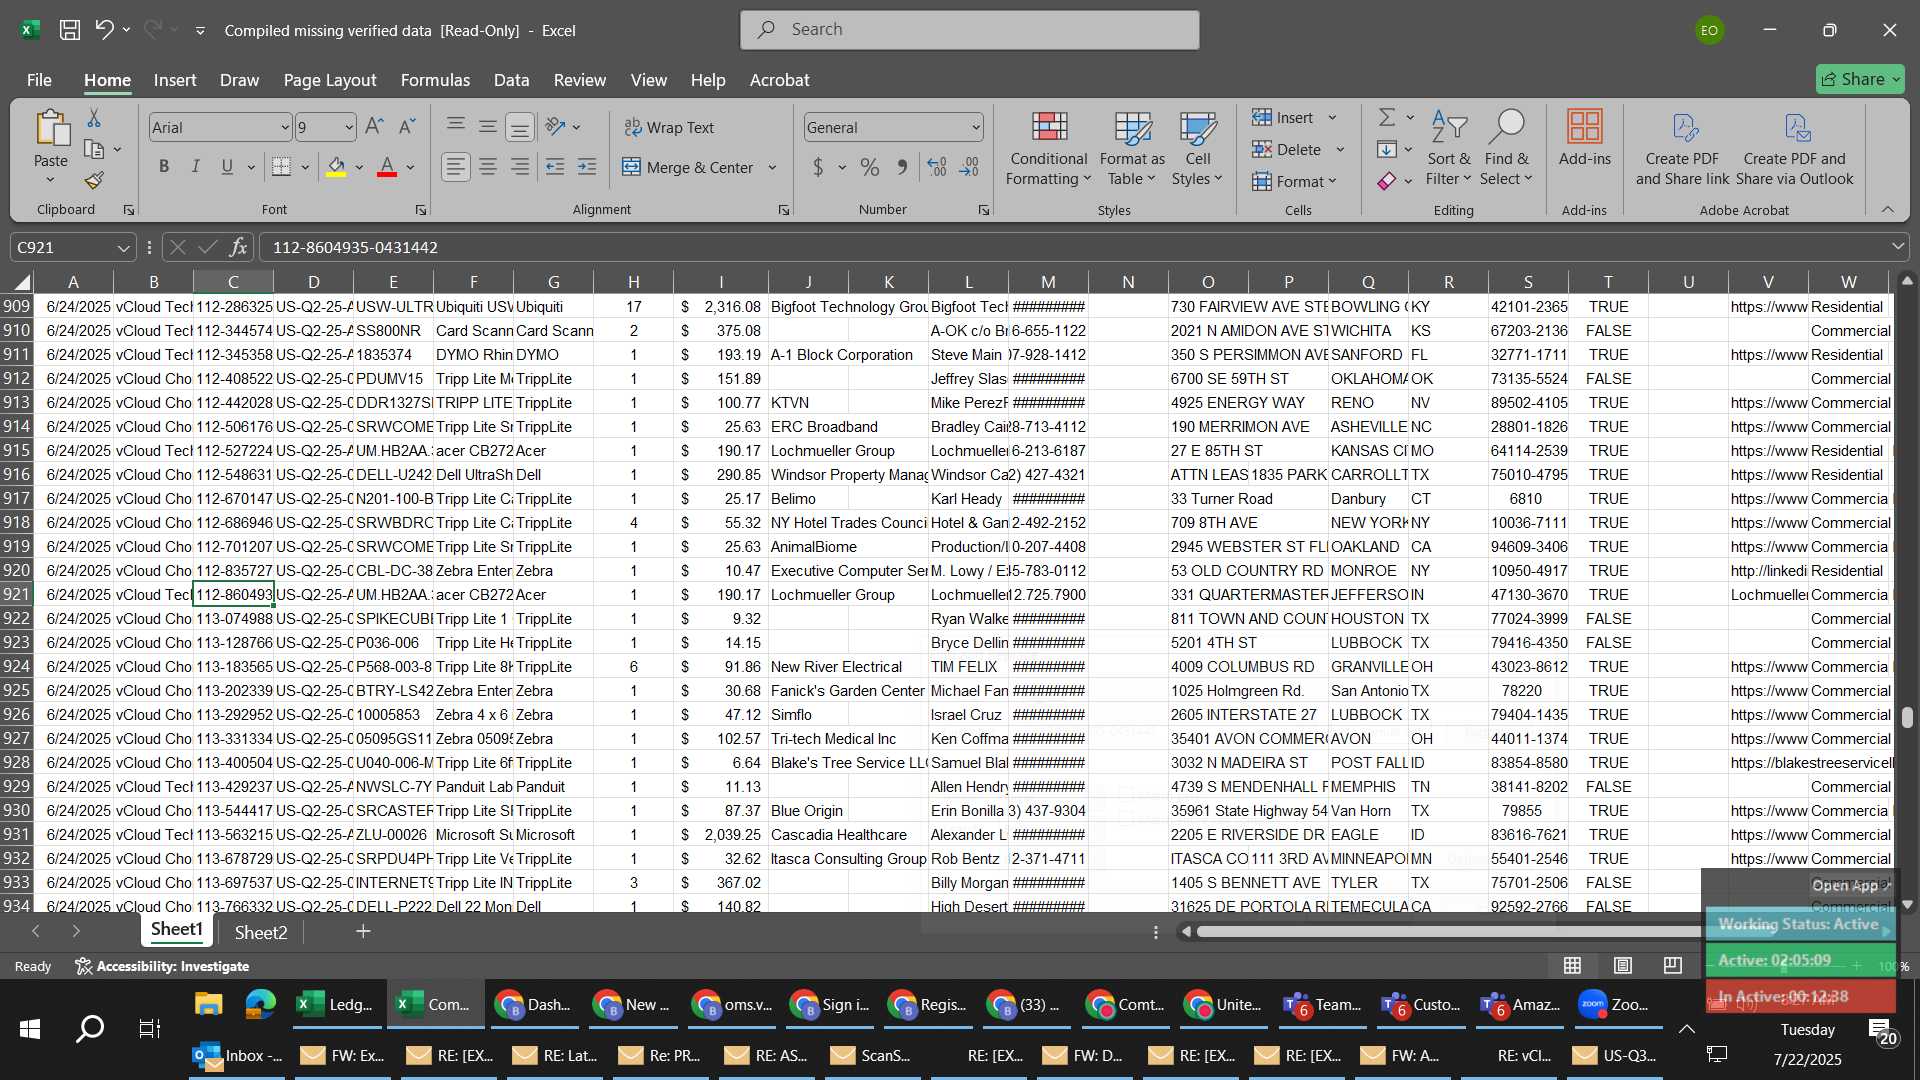Align text to the right
Viewport: 1920px width, 1080px height.
click(520, 167)
